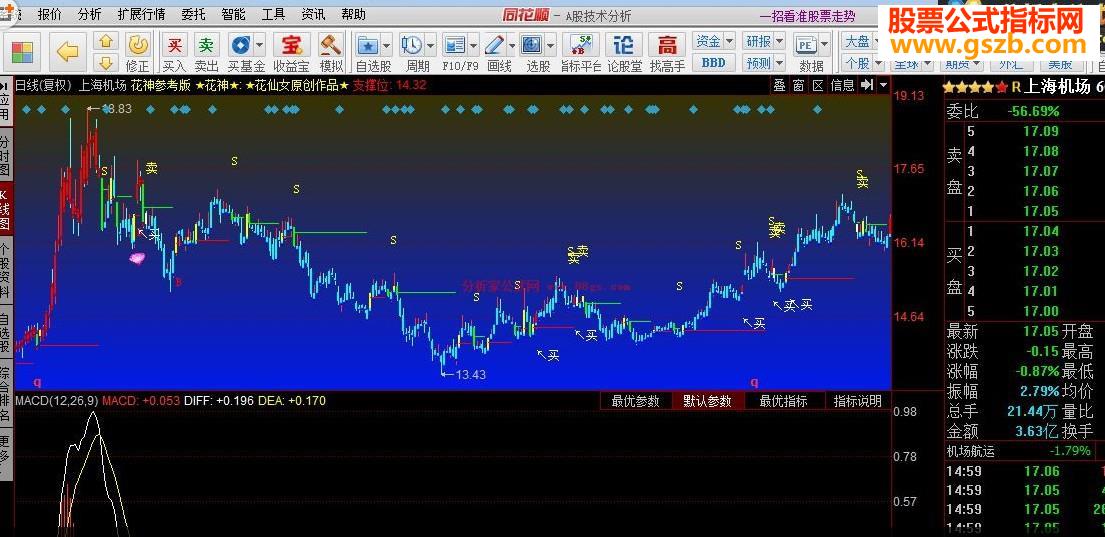Image resolution: width=1105 pixels, height=537 pixels.
Task: Open the 分析 menu
Action: click(x=89, y=14)
